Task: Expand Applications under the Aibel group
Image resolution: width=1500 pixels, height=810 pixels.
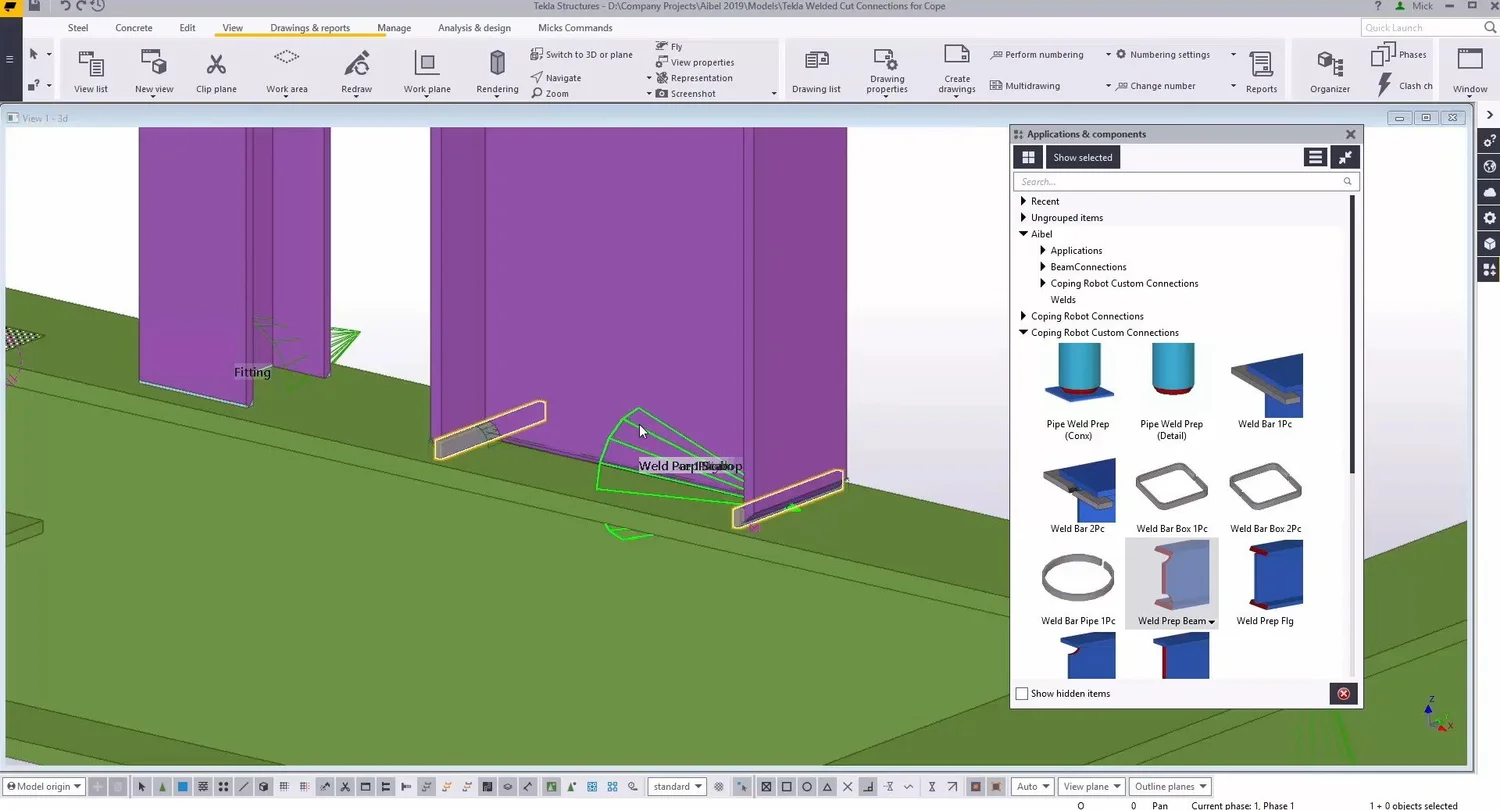Action: [x=1044, y=250]
